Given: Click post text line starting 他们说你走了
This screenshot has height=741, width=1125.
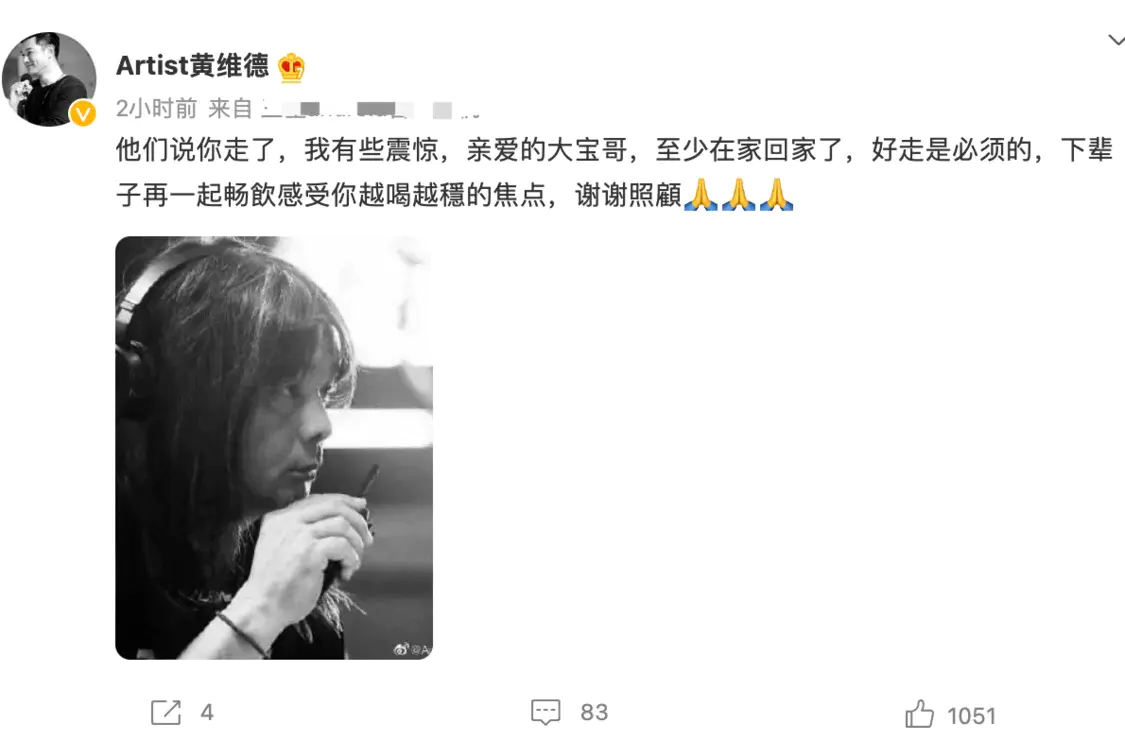Looking at the screenshot, I should 614,150.
